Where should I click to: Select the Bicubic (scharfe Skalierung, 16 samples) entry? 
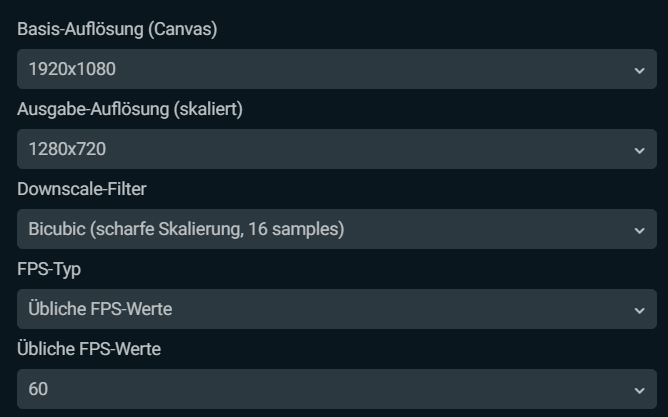pyautogui.click(x=186, y=230)
